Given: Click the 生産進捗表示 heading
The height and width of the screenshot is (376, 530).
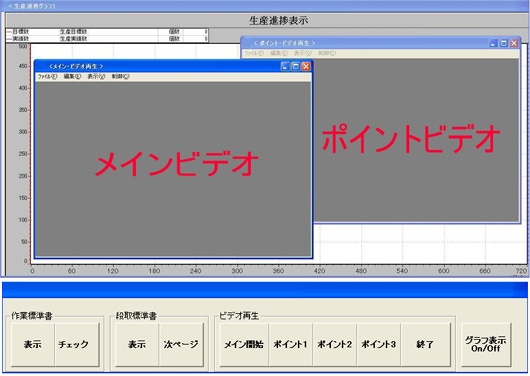Looking at the screenshot, I should (279, 21).
